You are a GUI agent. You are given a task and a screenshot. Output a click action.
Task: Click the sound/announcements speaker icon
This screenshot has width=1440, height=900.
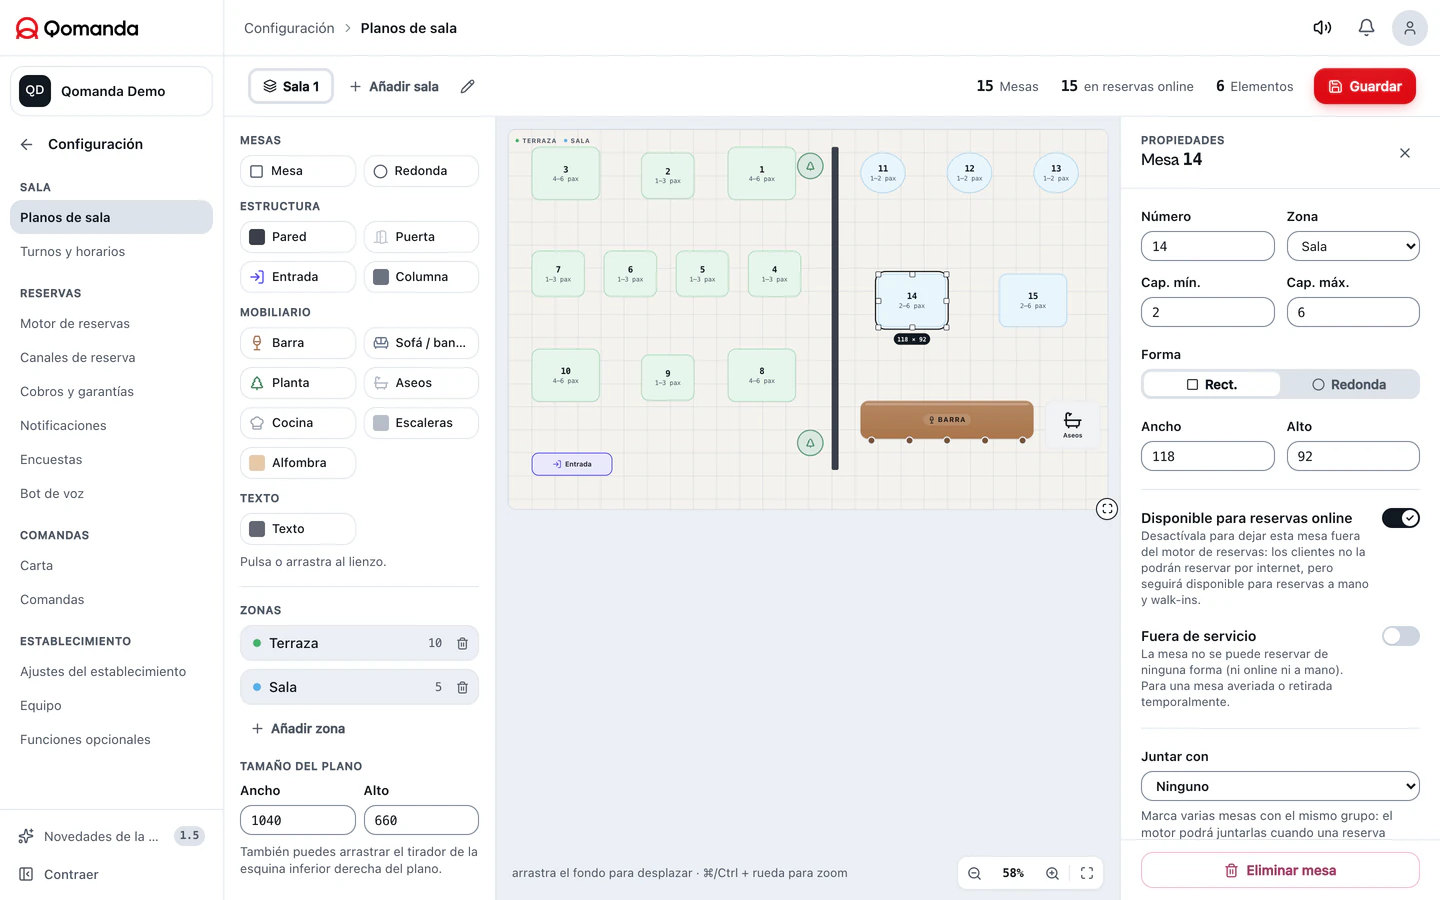(1322, 28)
